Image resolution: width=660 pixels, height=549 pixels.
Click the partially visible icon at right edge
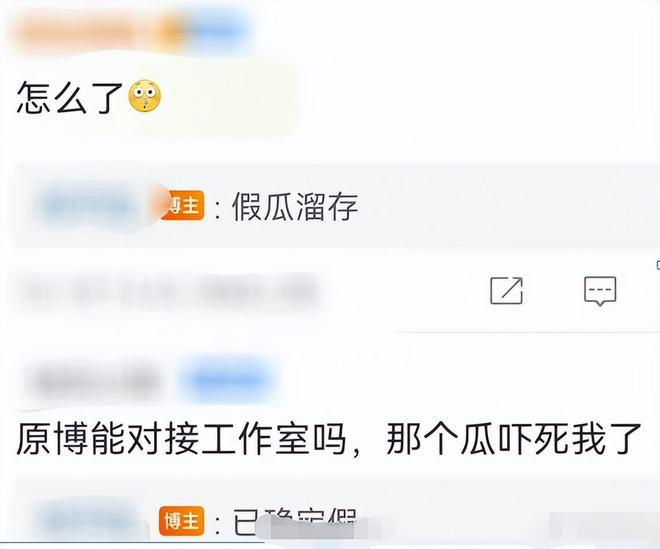[657, 265]
